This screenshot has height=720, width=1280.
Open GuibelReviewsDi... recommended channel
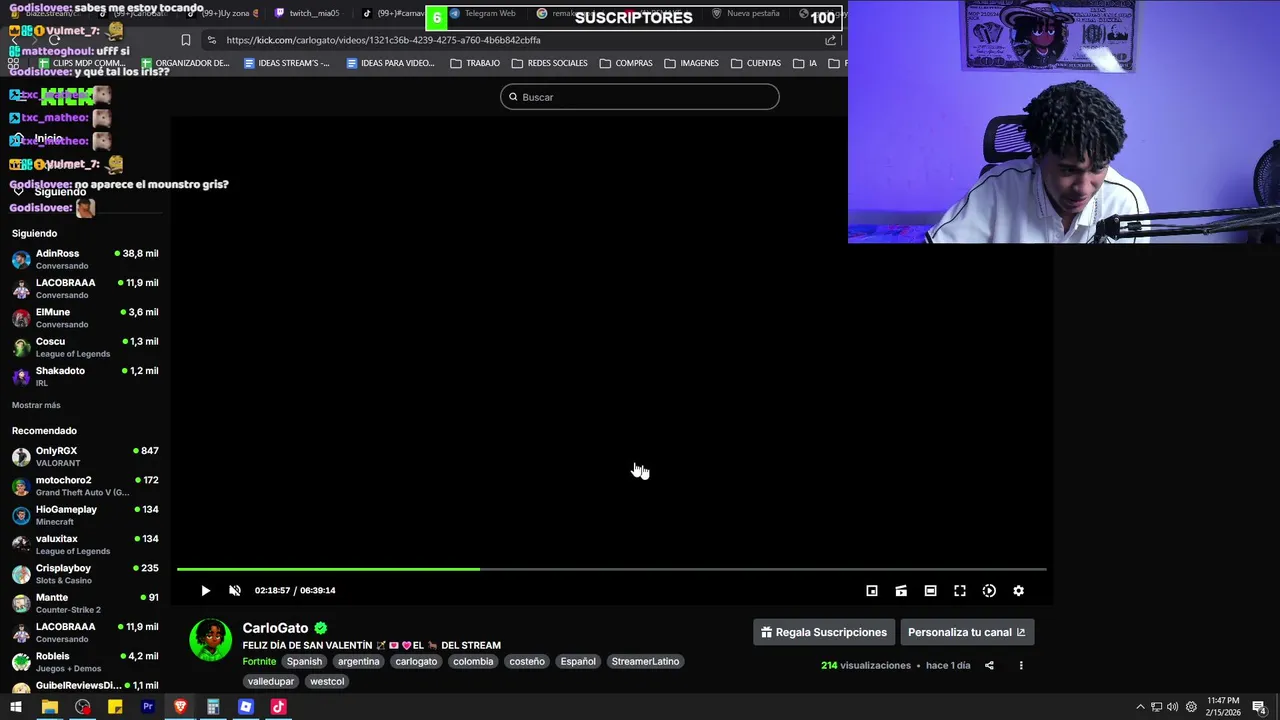coord(85,686)
